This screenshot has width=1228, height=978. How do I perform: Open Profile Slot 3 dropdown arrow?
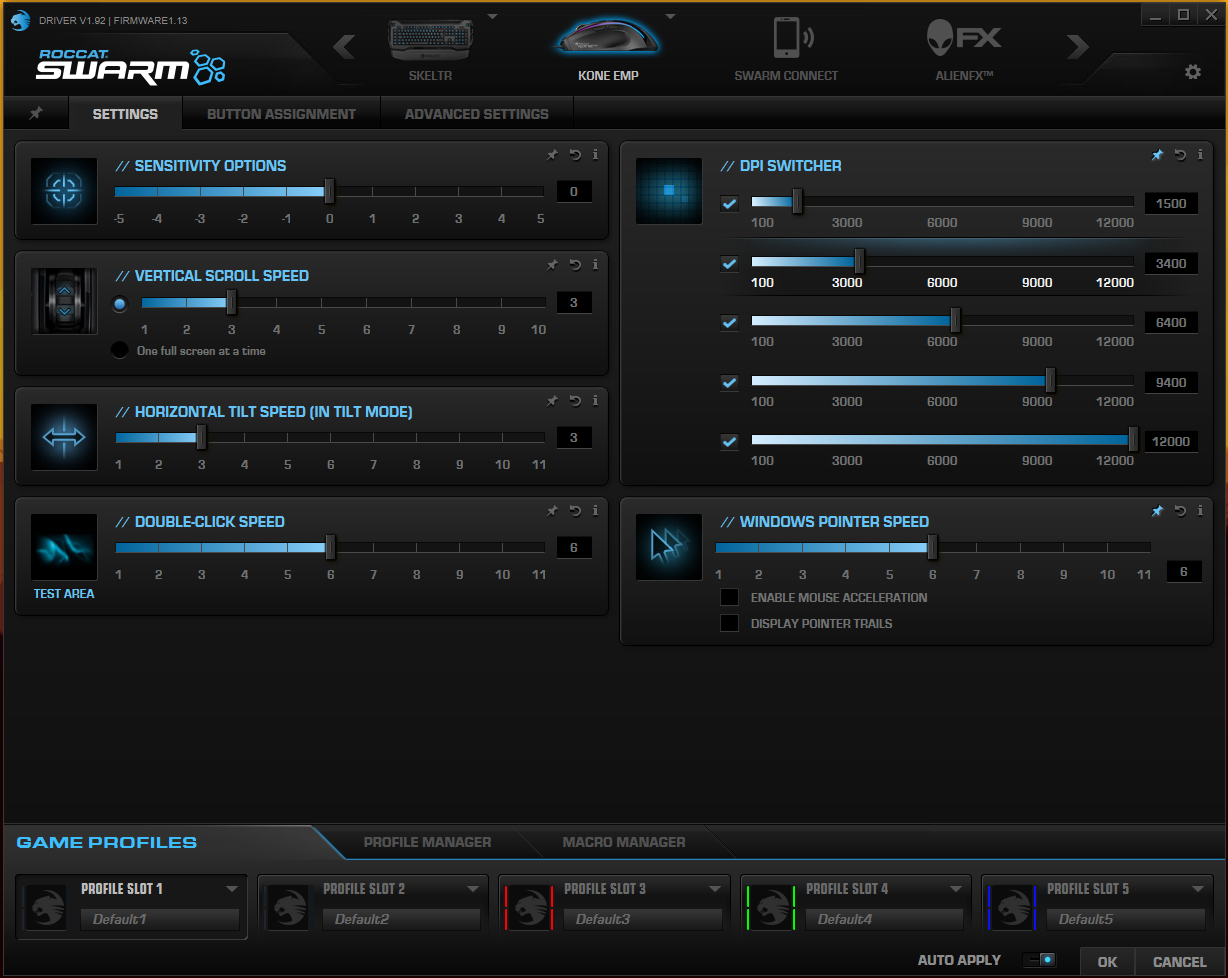tap(715, 889)
